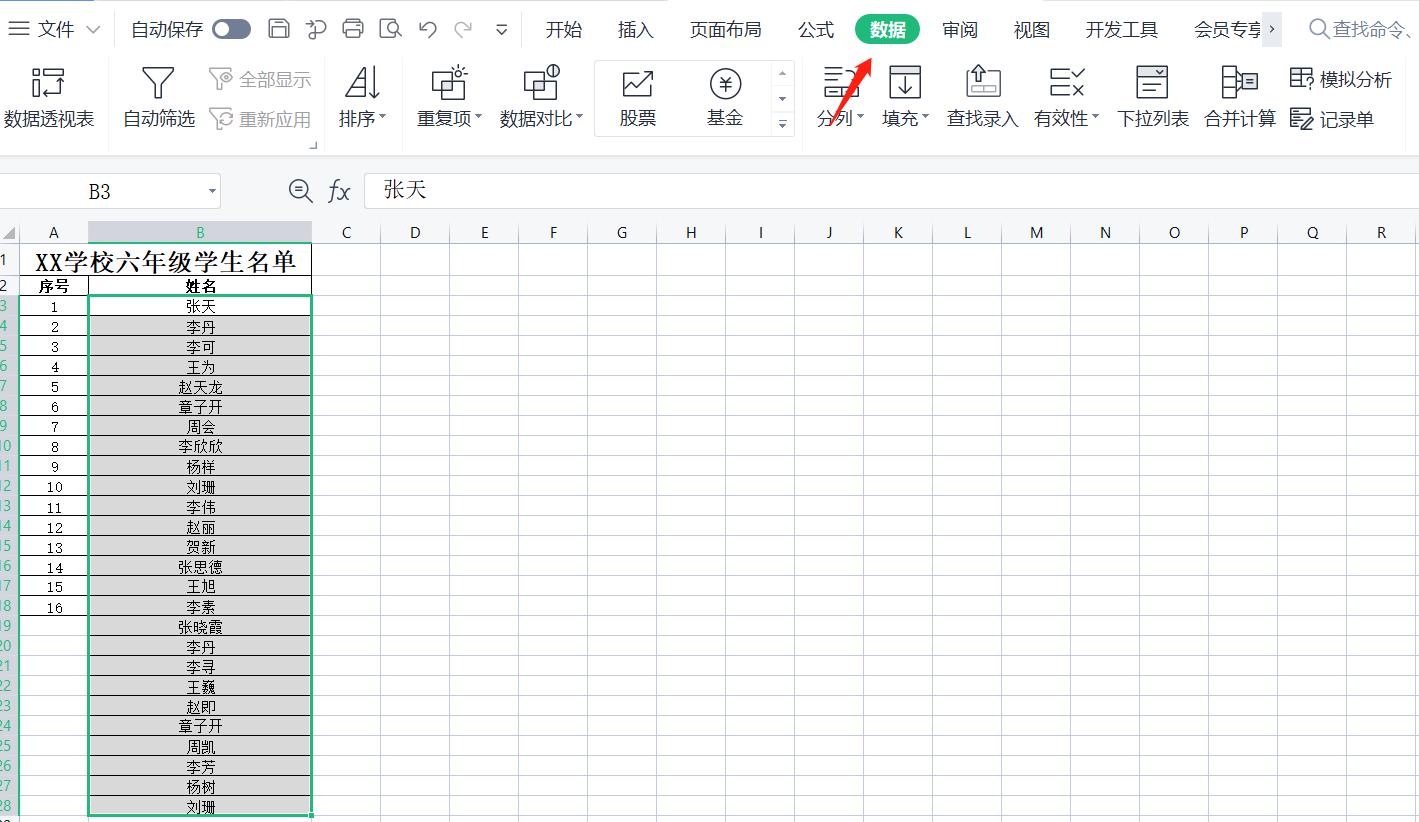Image resolution: width=1419 pixels, height=822 pixels.
Task: Select the 自动筛选 (AutoFilter) tool
Action: (x=157, y=97)
